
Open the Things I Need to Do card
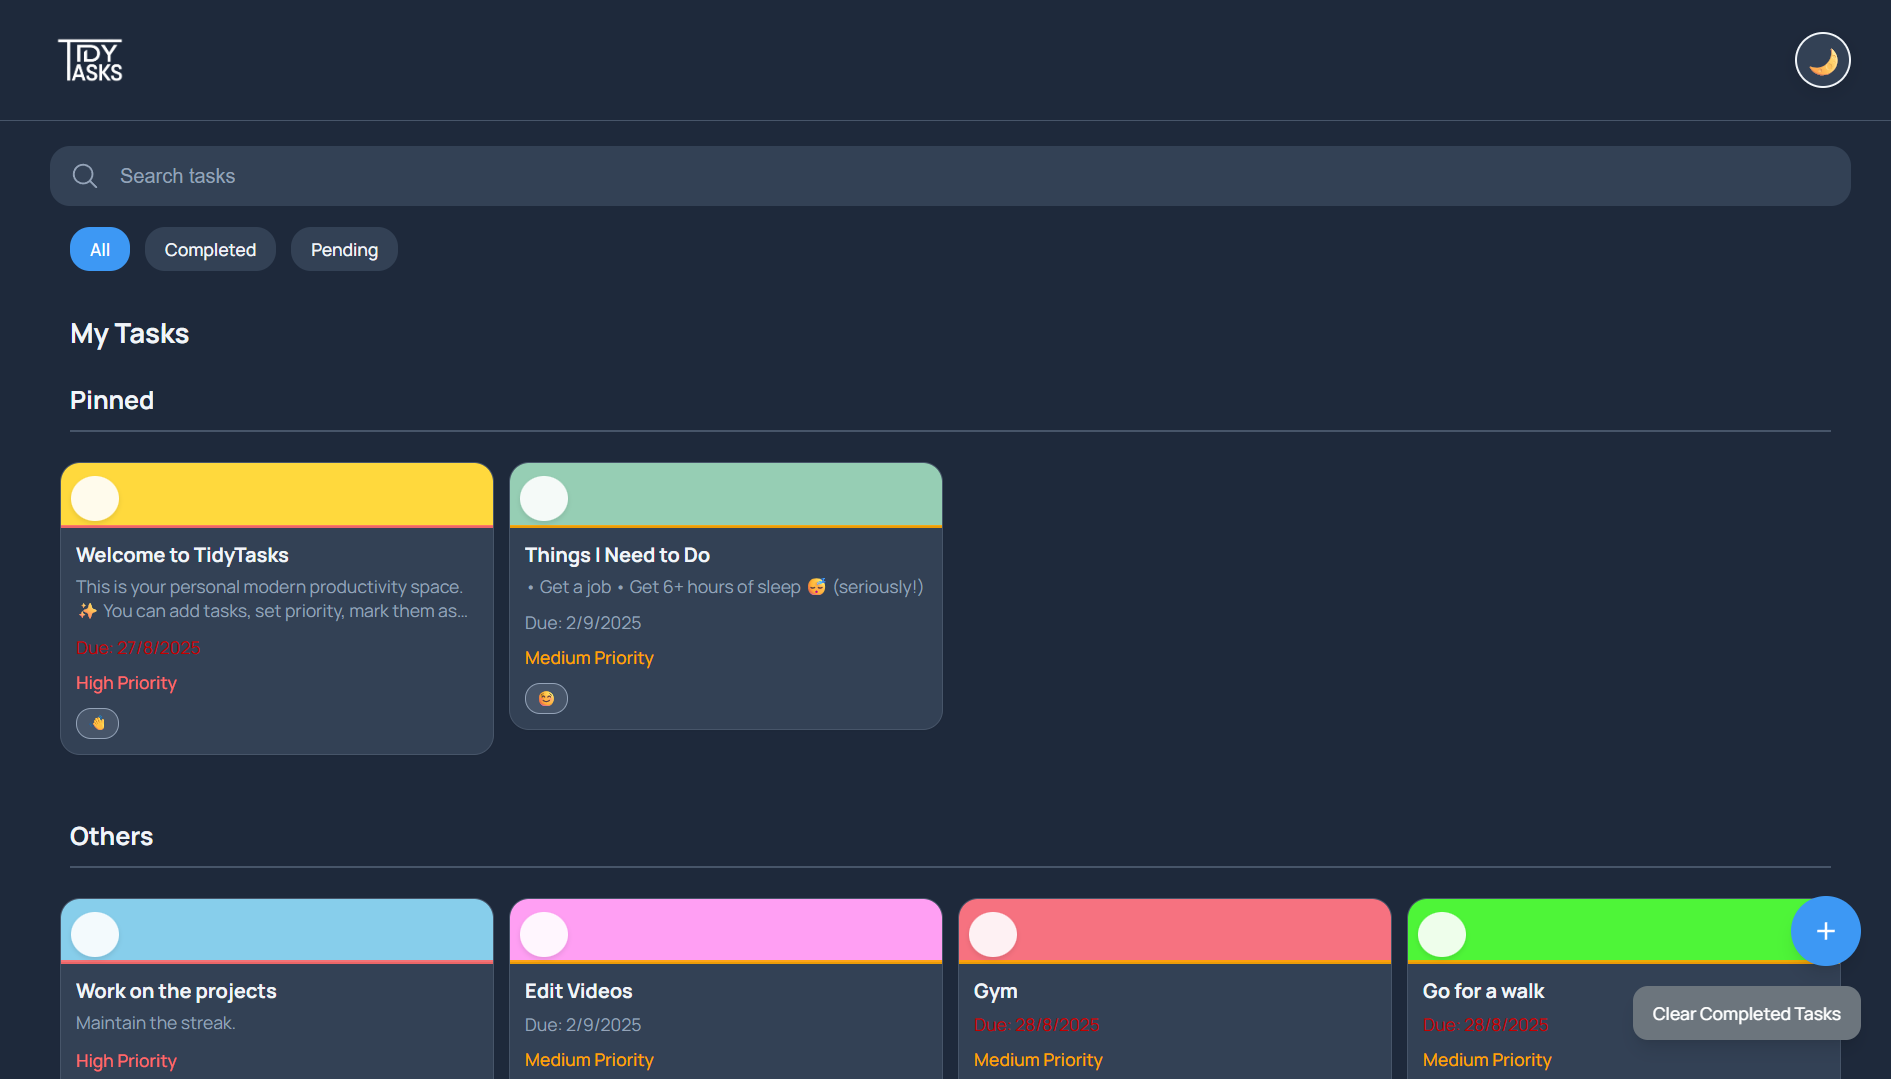coord(617,555)
